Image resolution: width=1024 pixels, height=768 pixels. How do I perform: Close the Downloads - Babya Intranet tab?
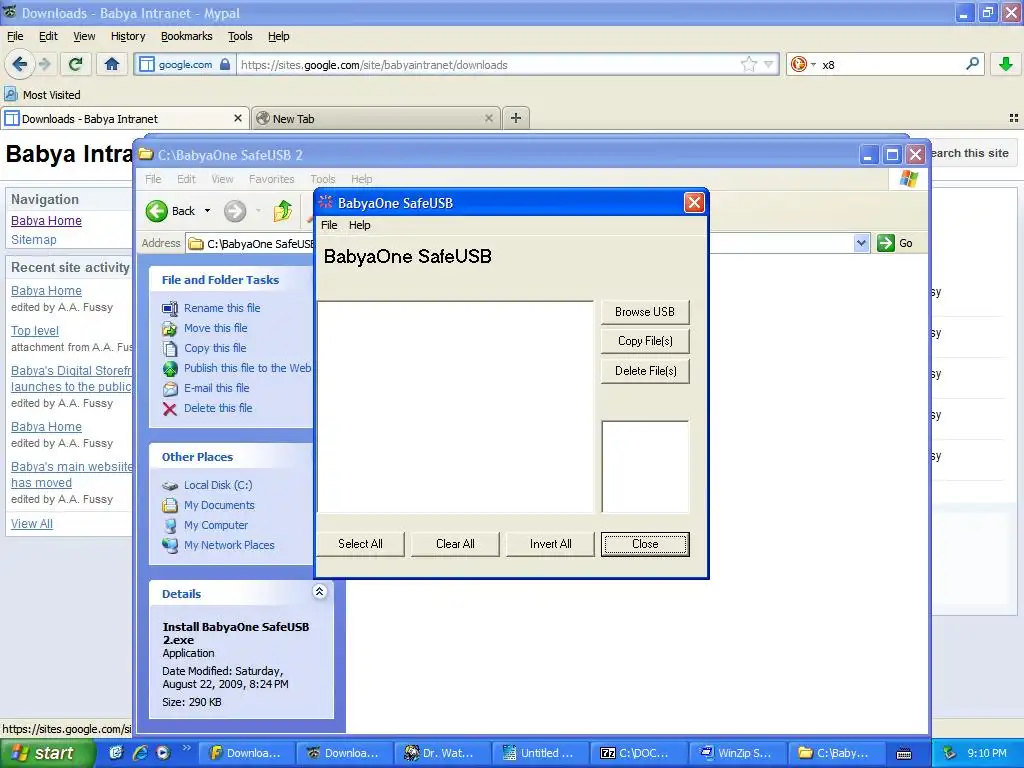(238, 118)
